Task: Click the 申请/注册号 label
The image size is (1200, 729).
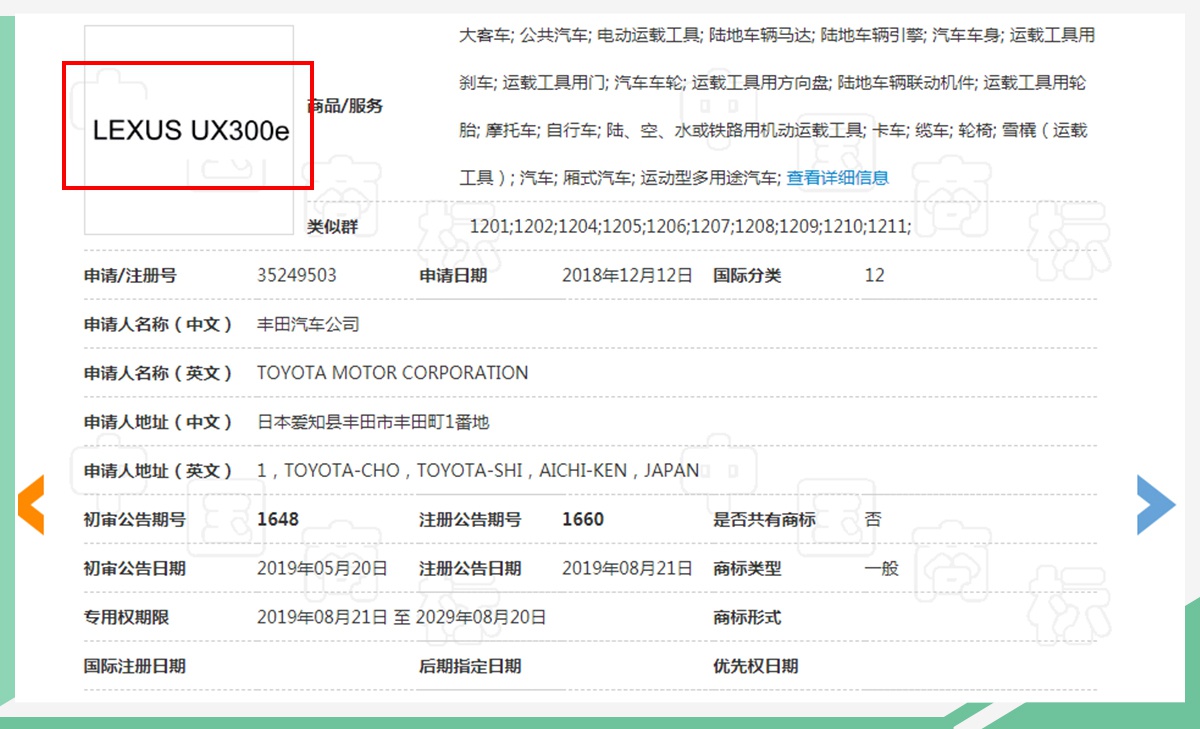Action: [x=130, y=275]
